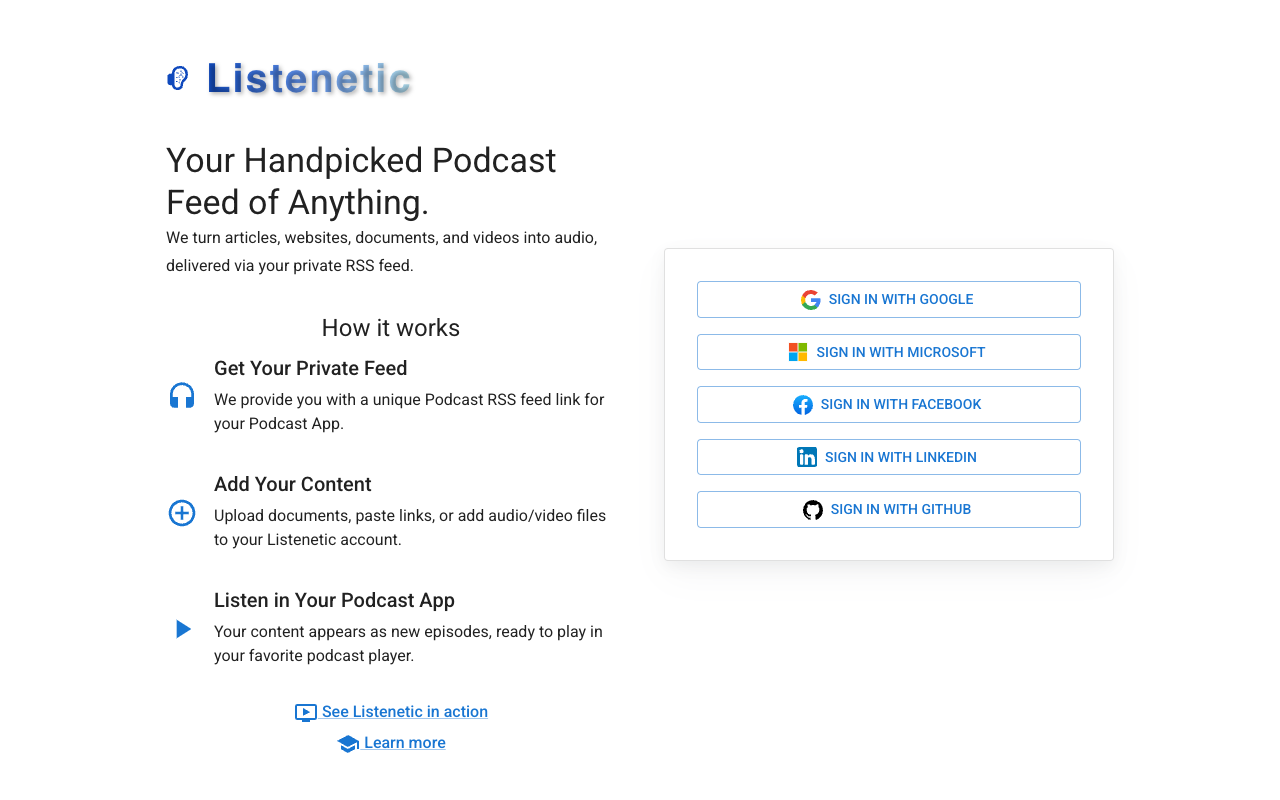
Task: Follow the Learn more link
Action: coord(405,743)
